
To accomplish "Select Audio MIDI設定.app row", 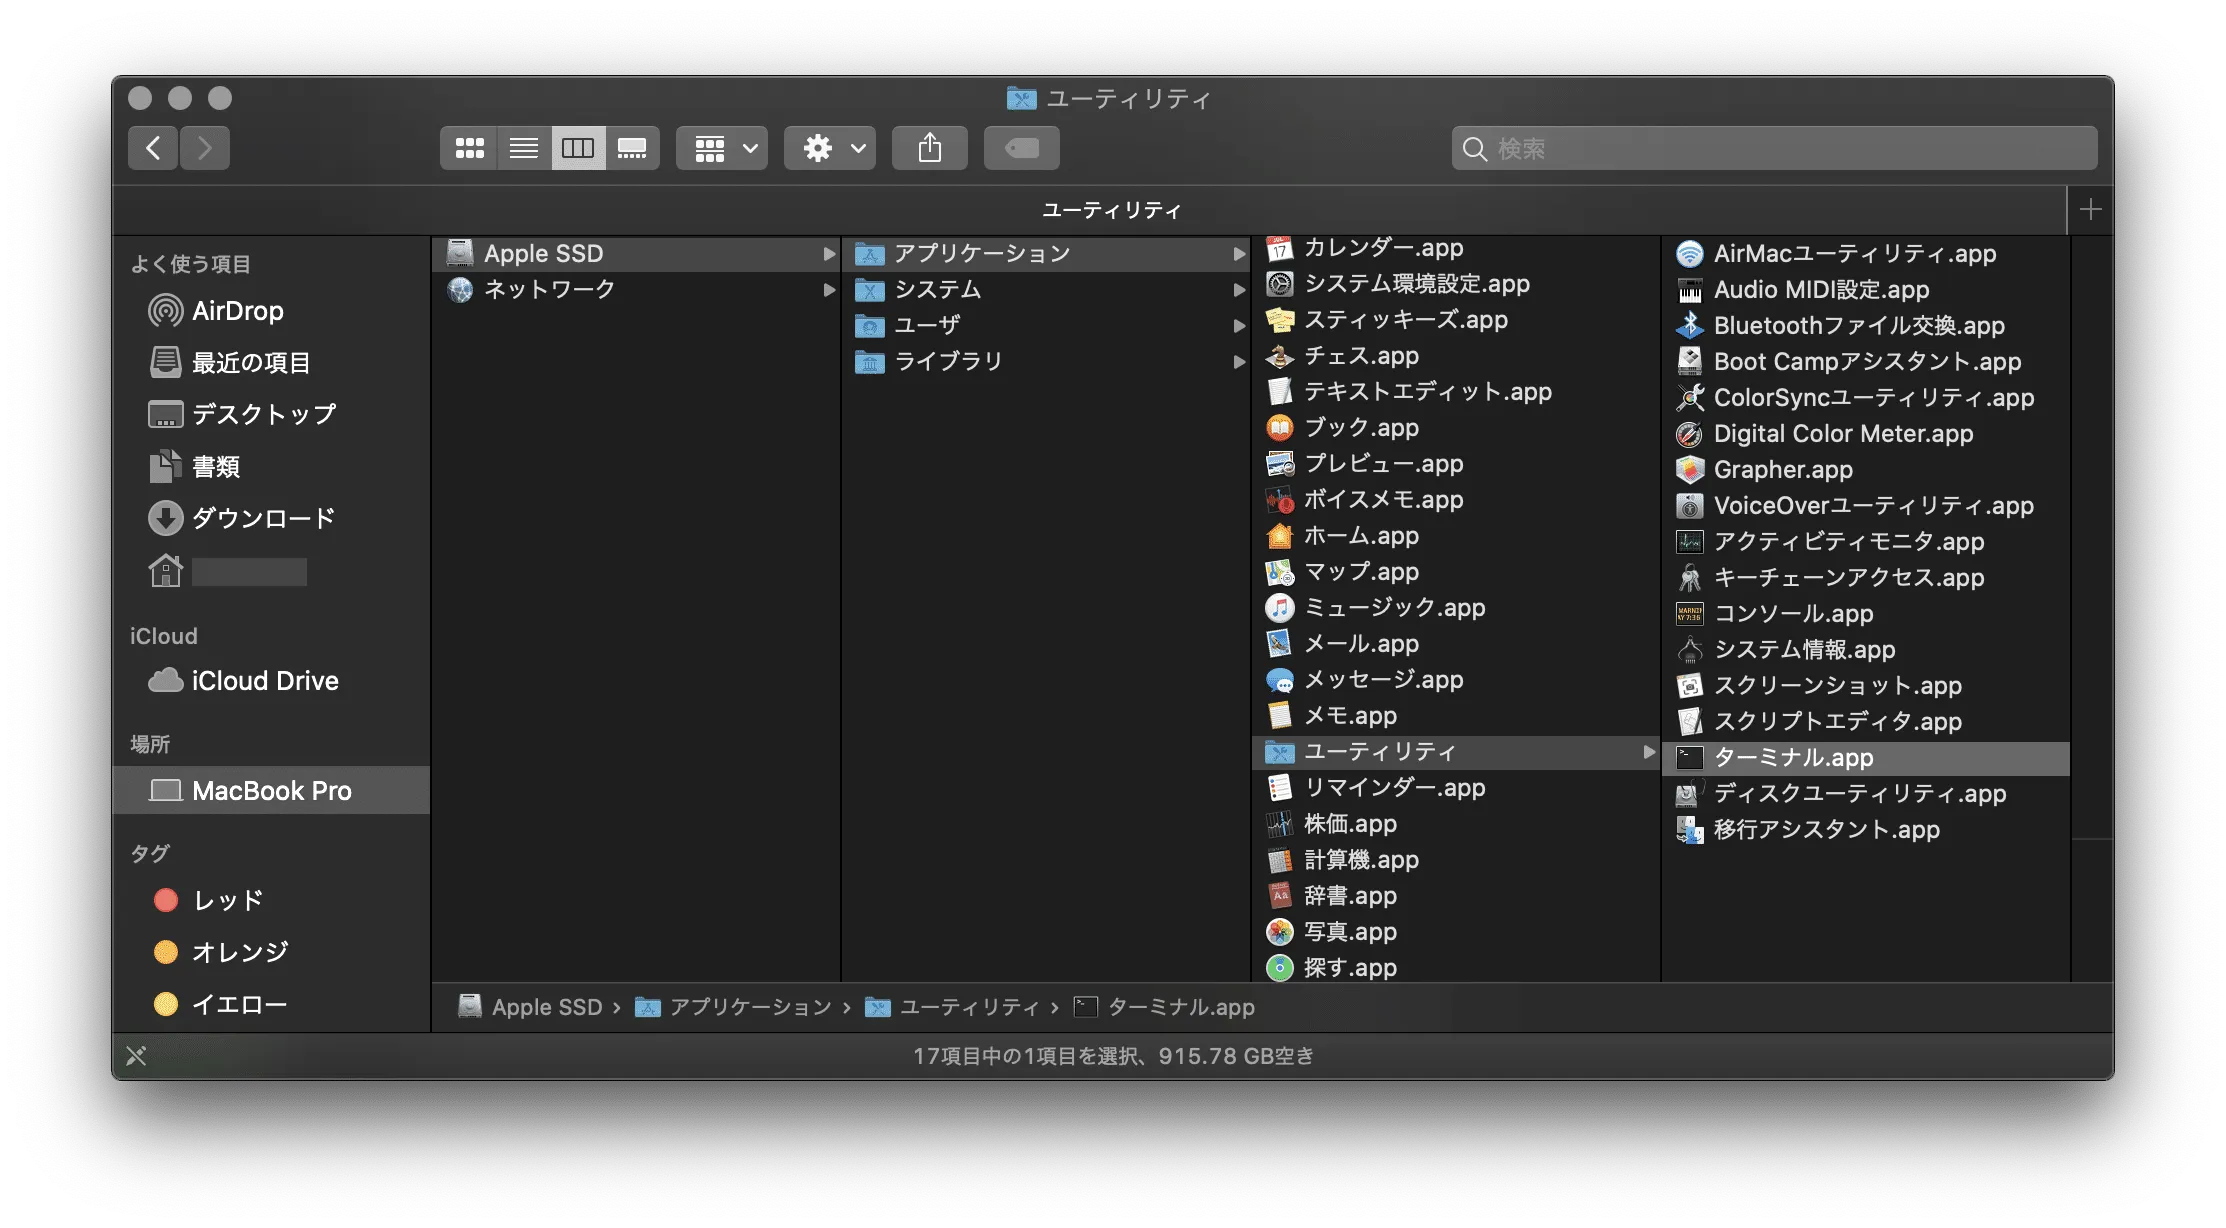I will click(1866, 290).
